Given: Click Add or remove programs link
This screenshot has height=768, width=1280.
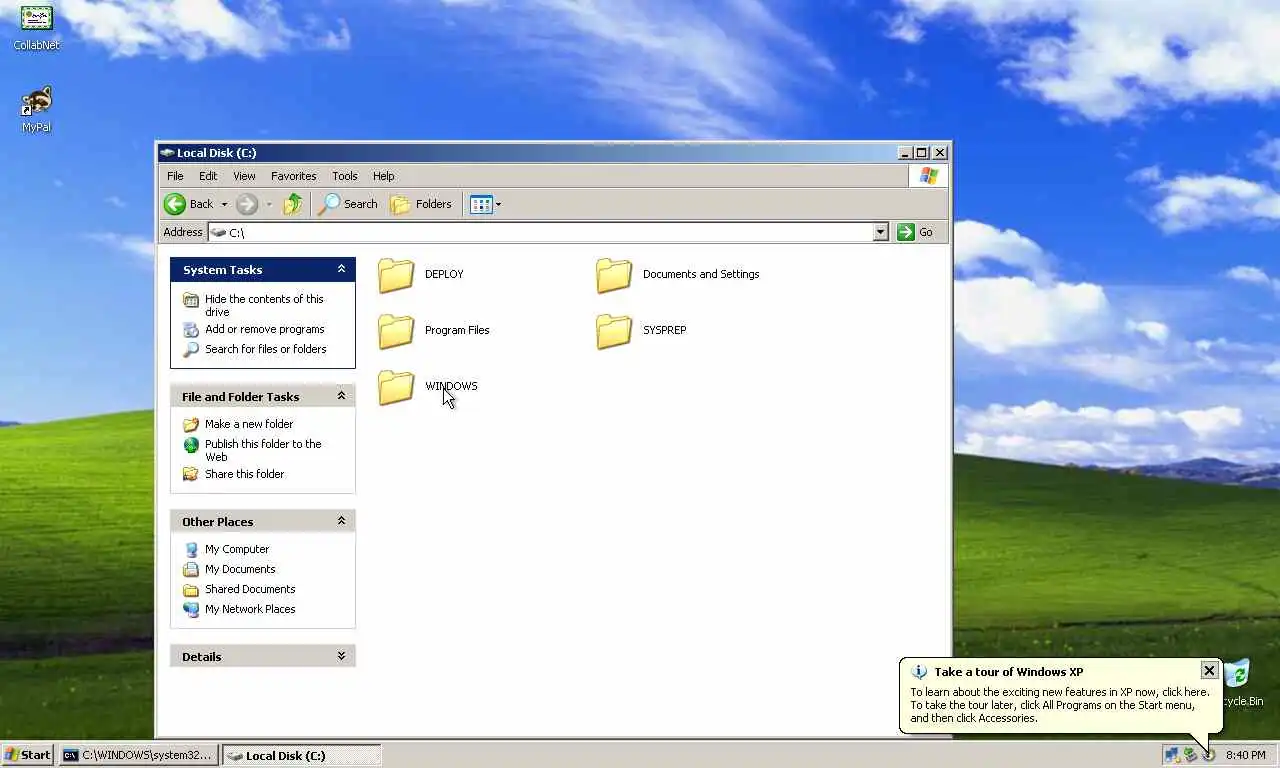Looking at the screenshot, I should click(x=264, y=329).
